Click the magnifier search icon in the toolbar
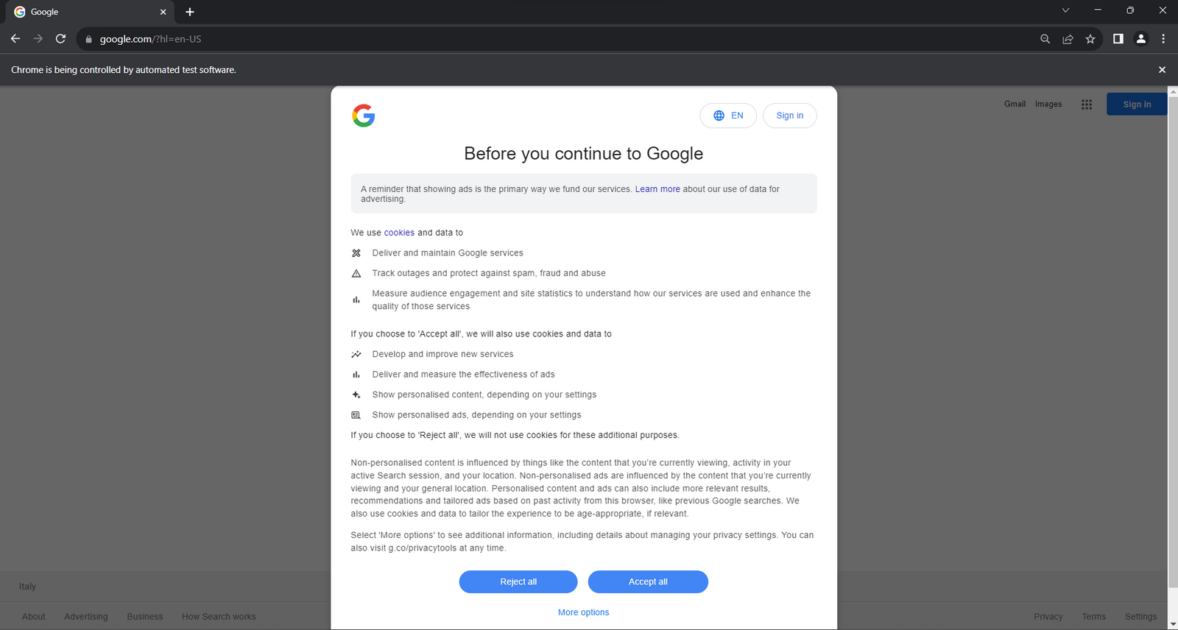The height and width of the screenshot is (630, 1178). coord(1045,39)
